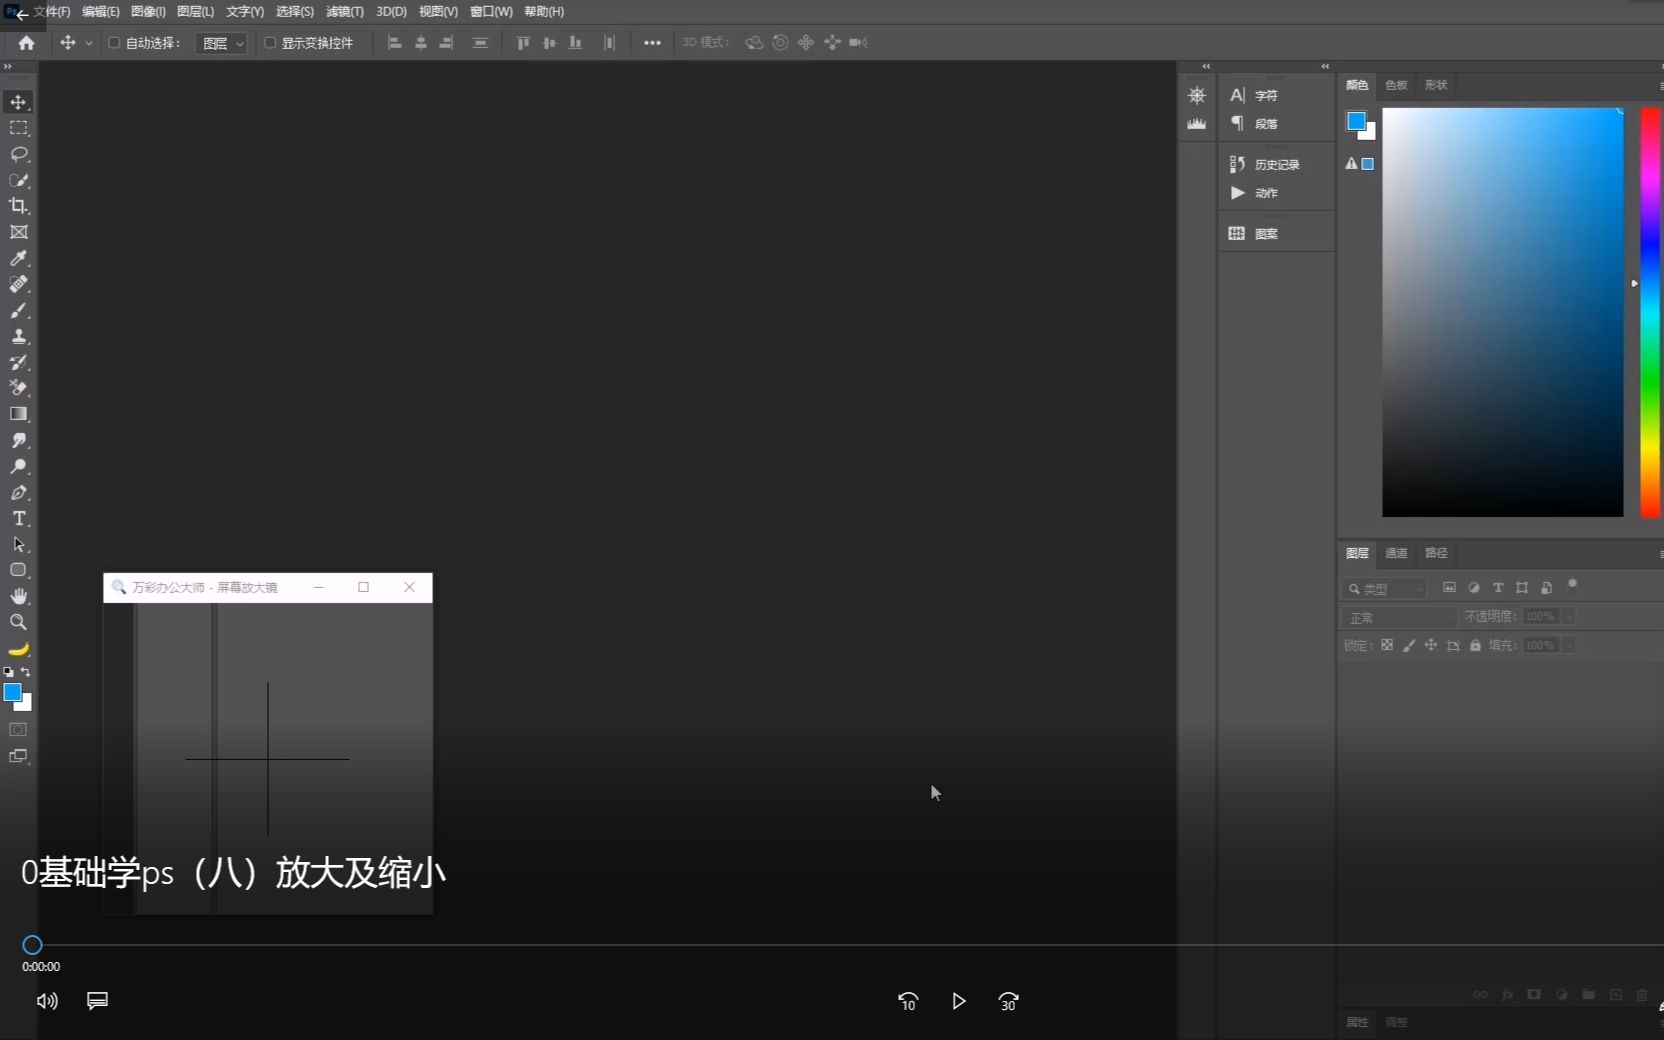Select the Hand tool
The height and width of the screenshot is (1040, 1664).
tap(18, 596)
